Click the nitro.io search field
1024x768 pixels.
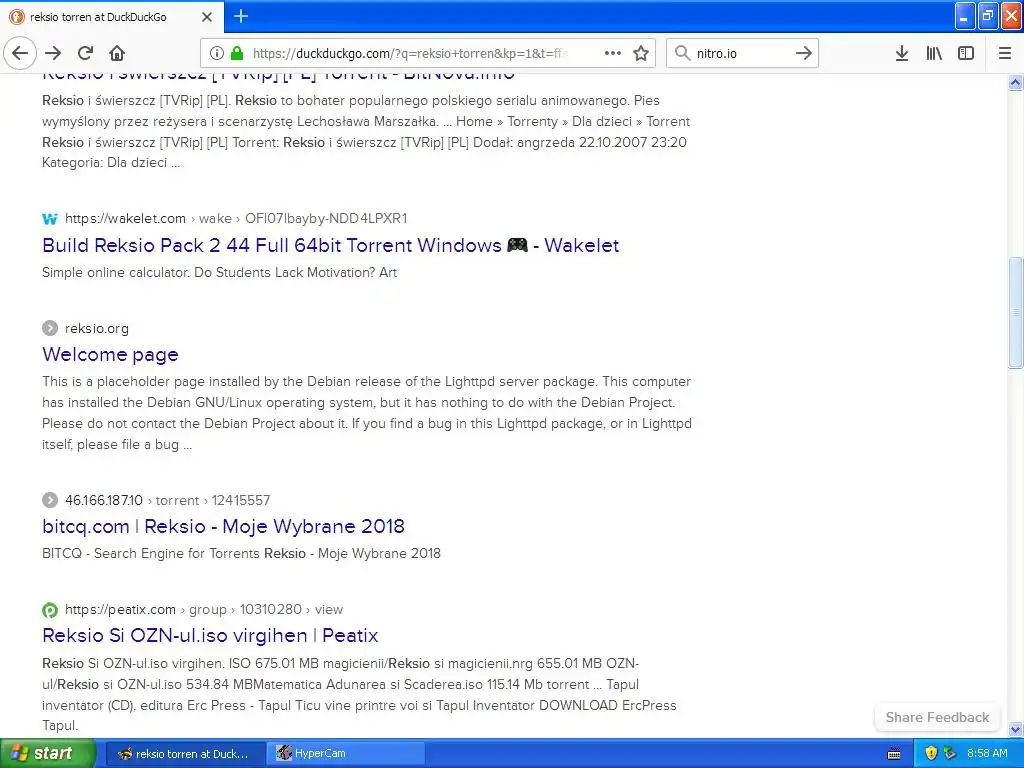(742, 53)
